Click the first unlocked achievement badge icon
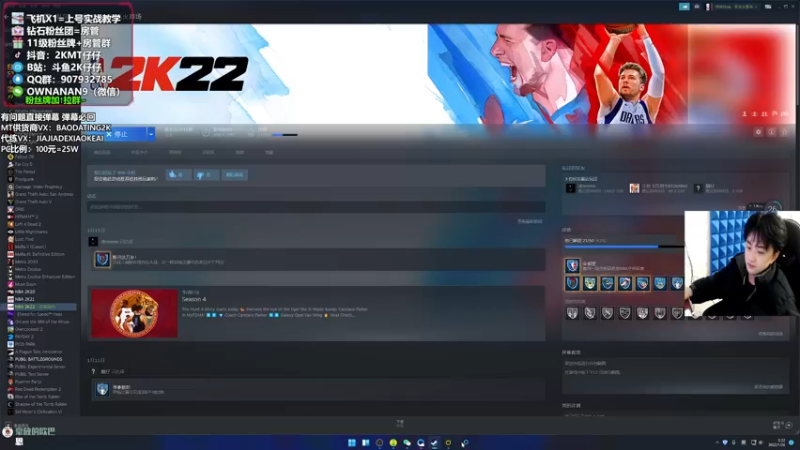The height and width of the screenshot is (450, 800). point(572,283)
